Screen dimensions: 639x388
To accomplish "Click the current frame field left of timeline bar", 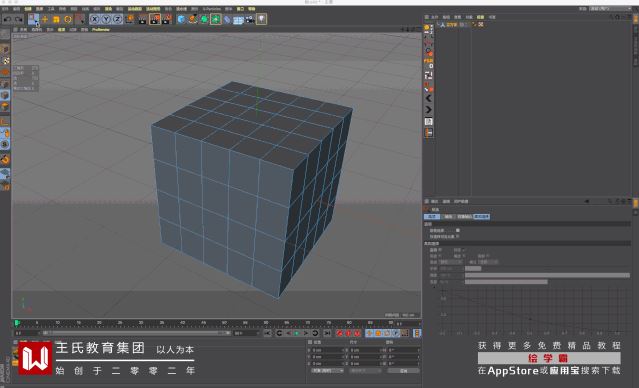I will pos(26,333).
